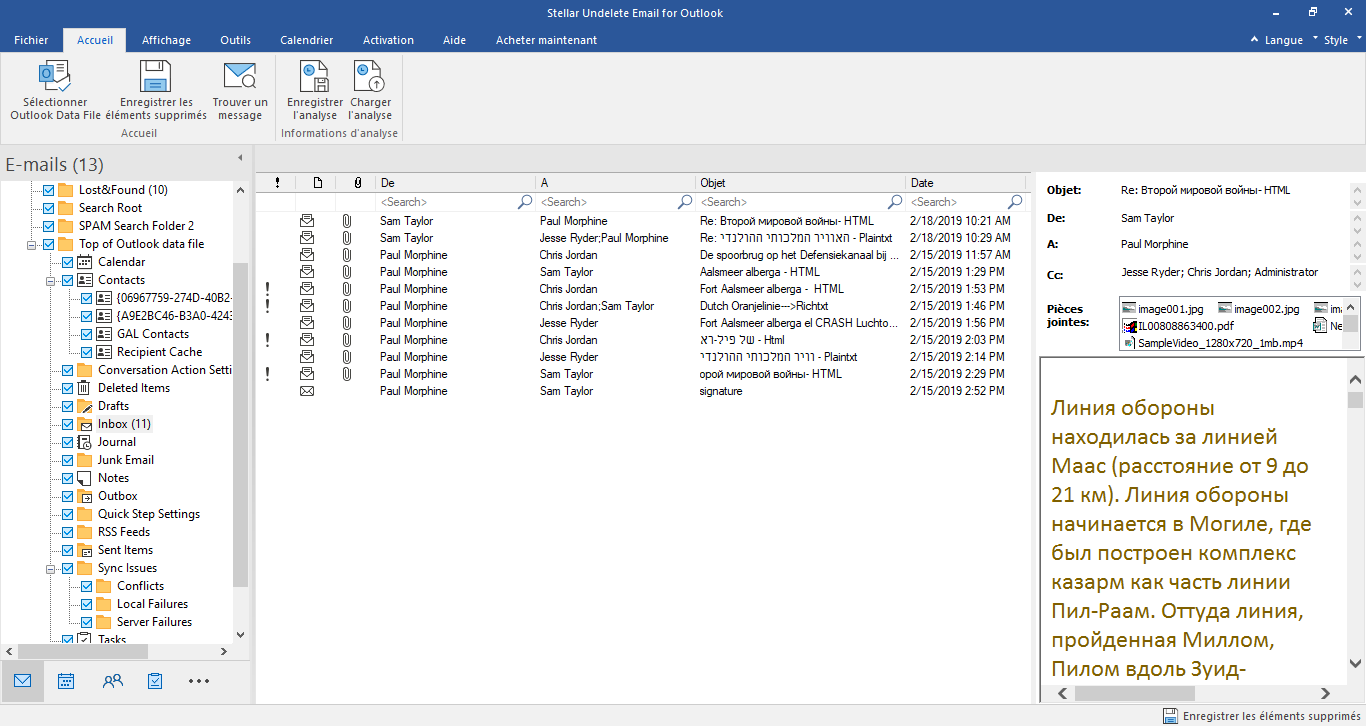Sort by Date column header
Image resolution: width=1366 pixels, height=726 pixels.
point(966,183)
